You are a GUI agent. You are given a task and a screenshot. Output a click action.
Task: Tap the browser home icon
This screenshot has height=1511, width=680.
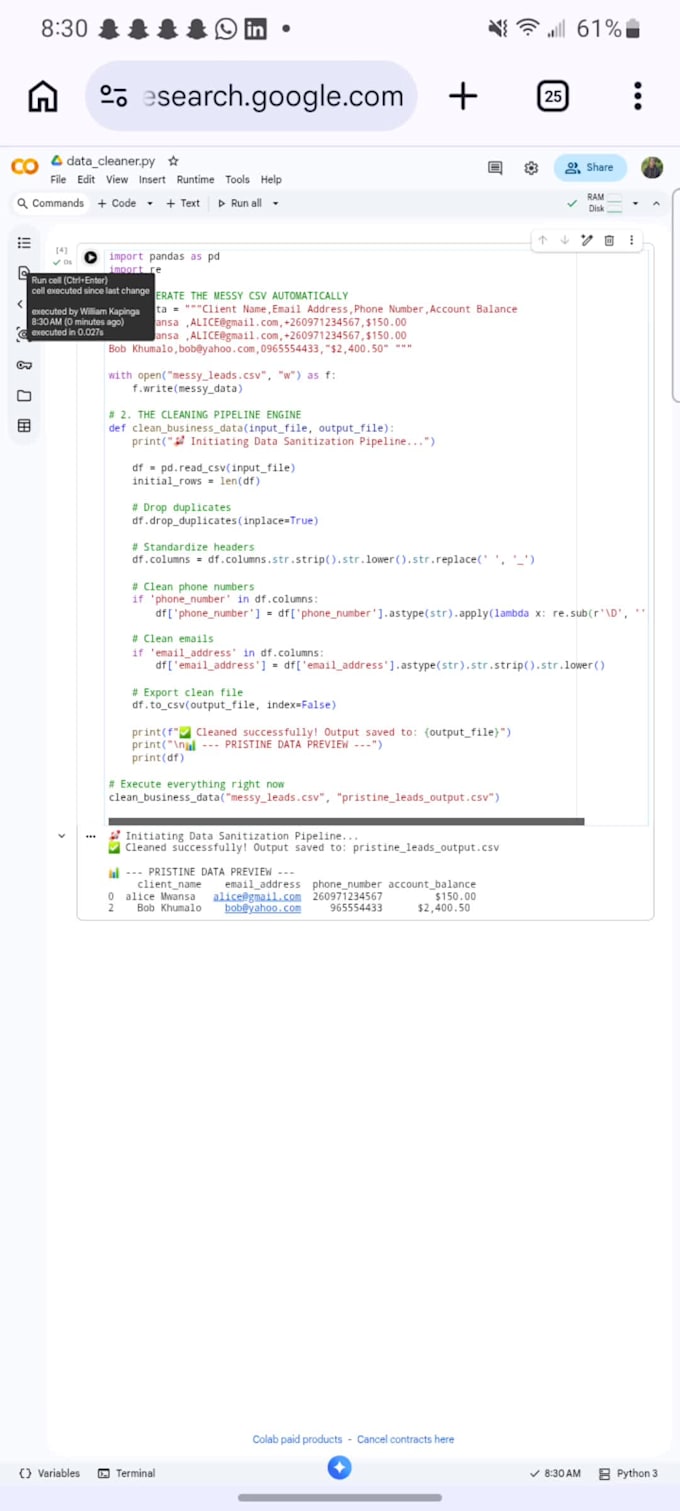coord(43,97)
